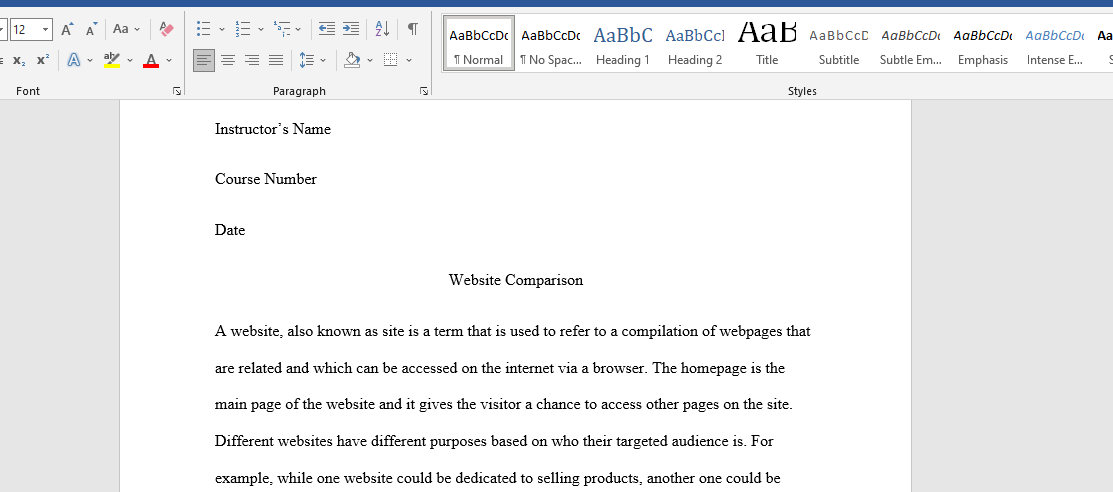Center the paragraph text
This screenshot has width=1113, height=492.
tap(228, 60)
